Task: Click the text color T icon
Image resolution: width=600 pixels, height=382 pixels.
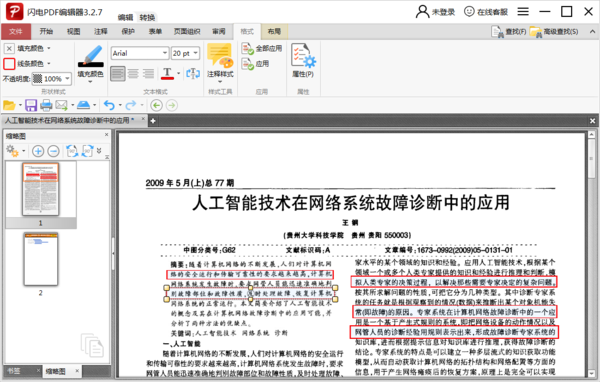Action: coord(167,73)
